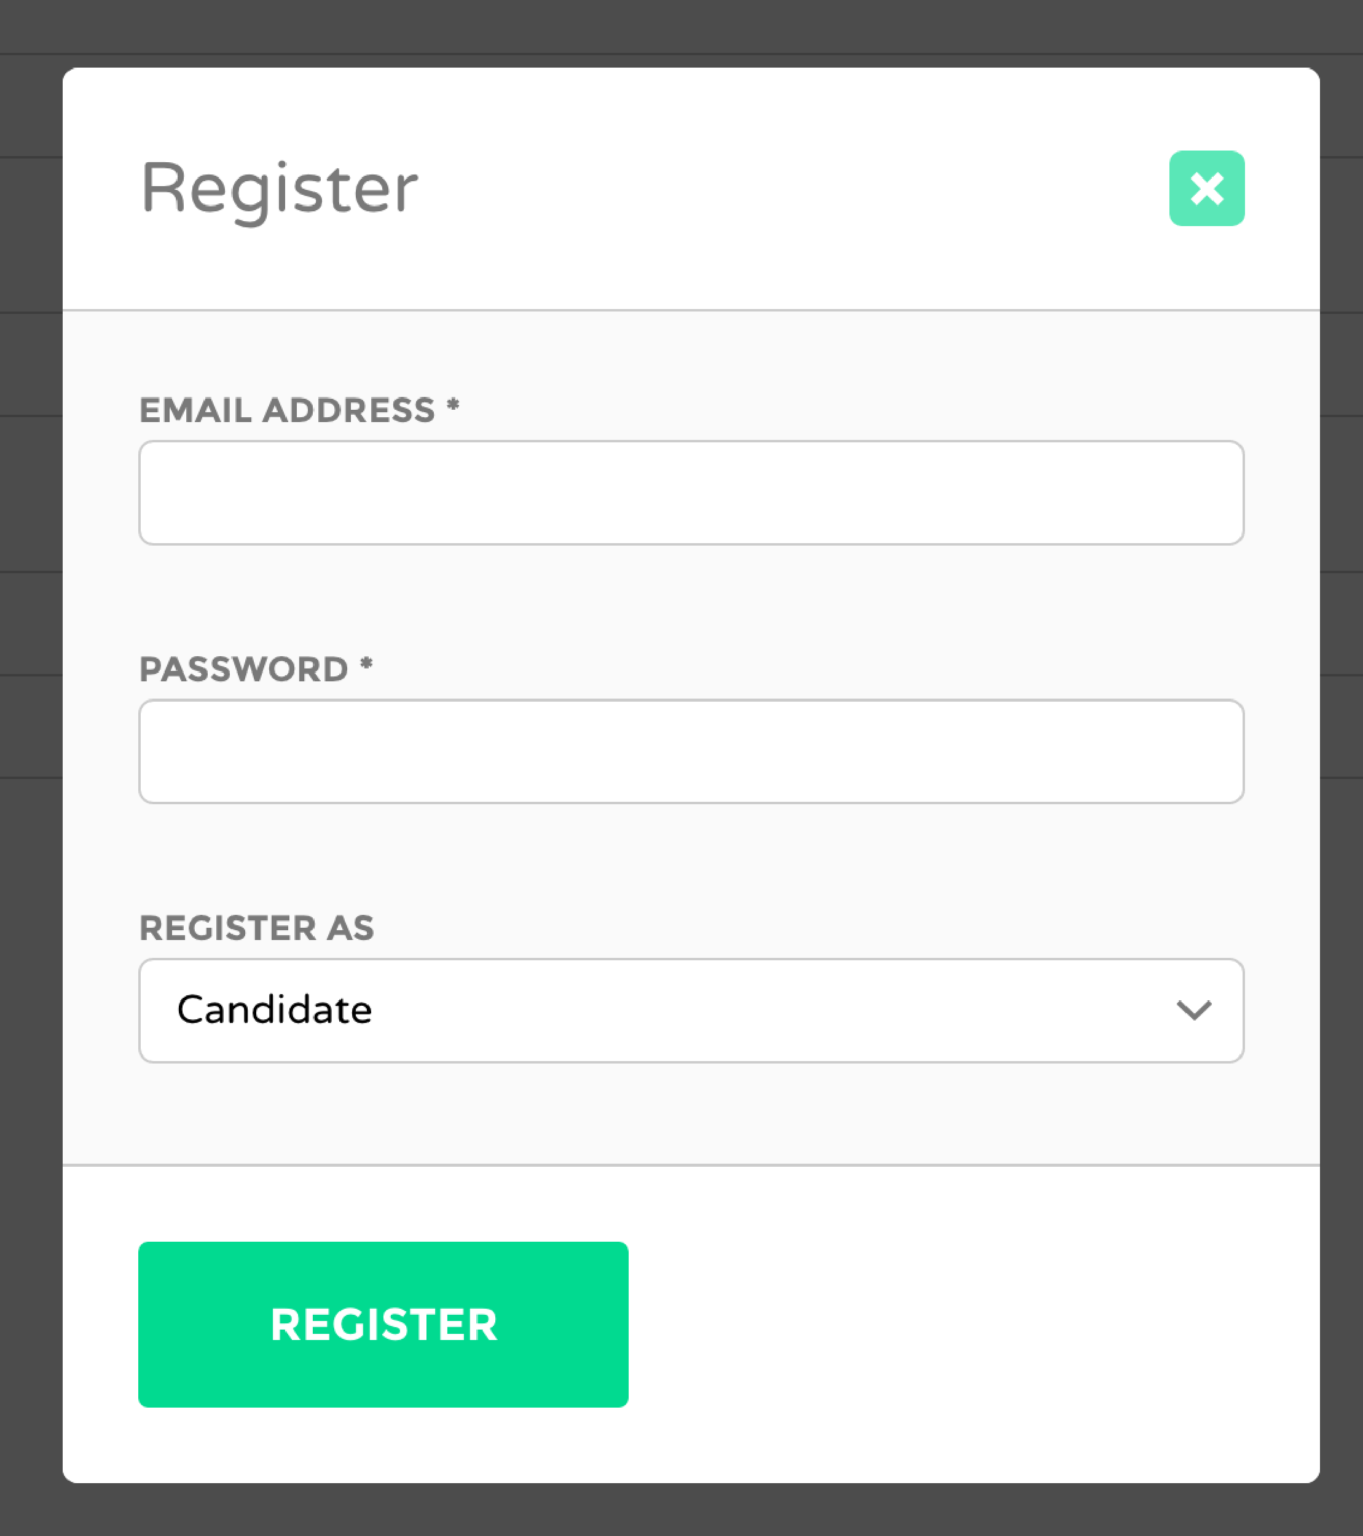
Task: Click inside the PASSWORD text box
Action: [690, 751]
